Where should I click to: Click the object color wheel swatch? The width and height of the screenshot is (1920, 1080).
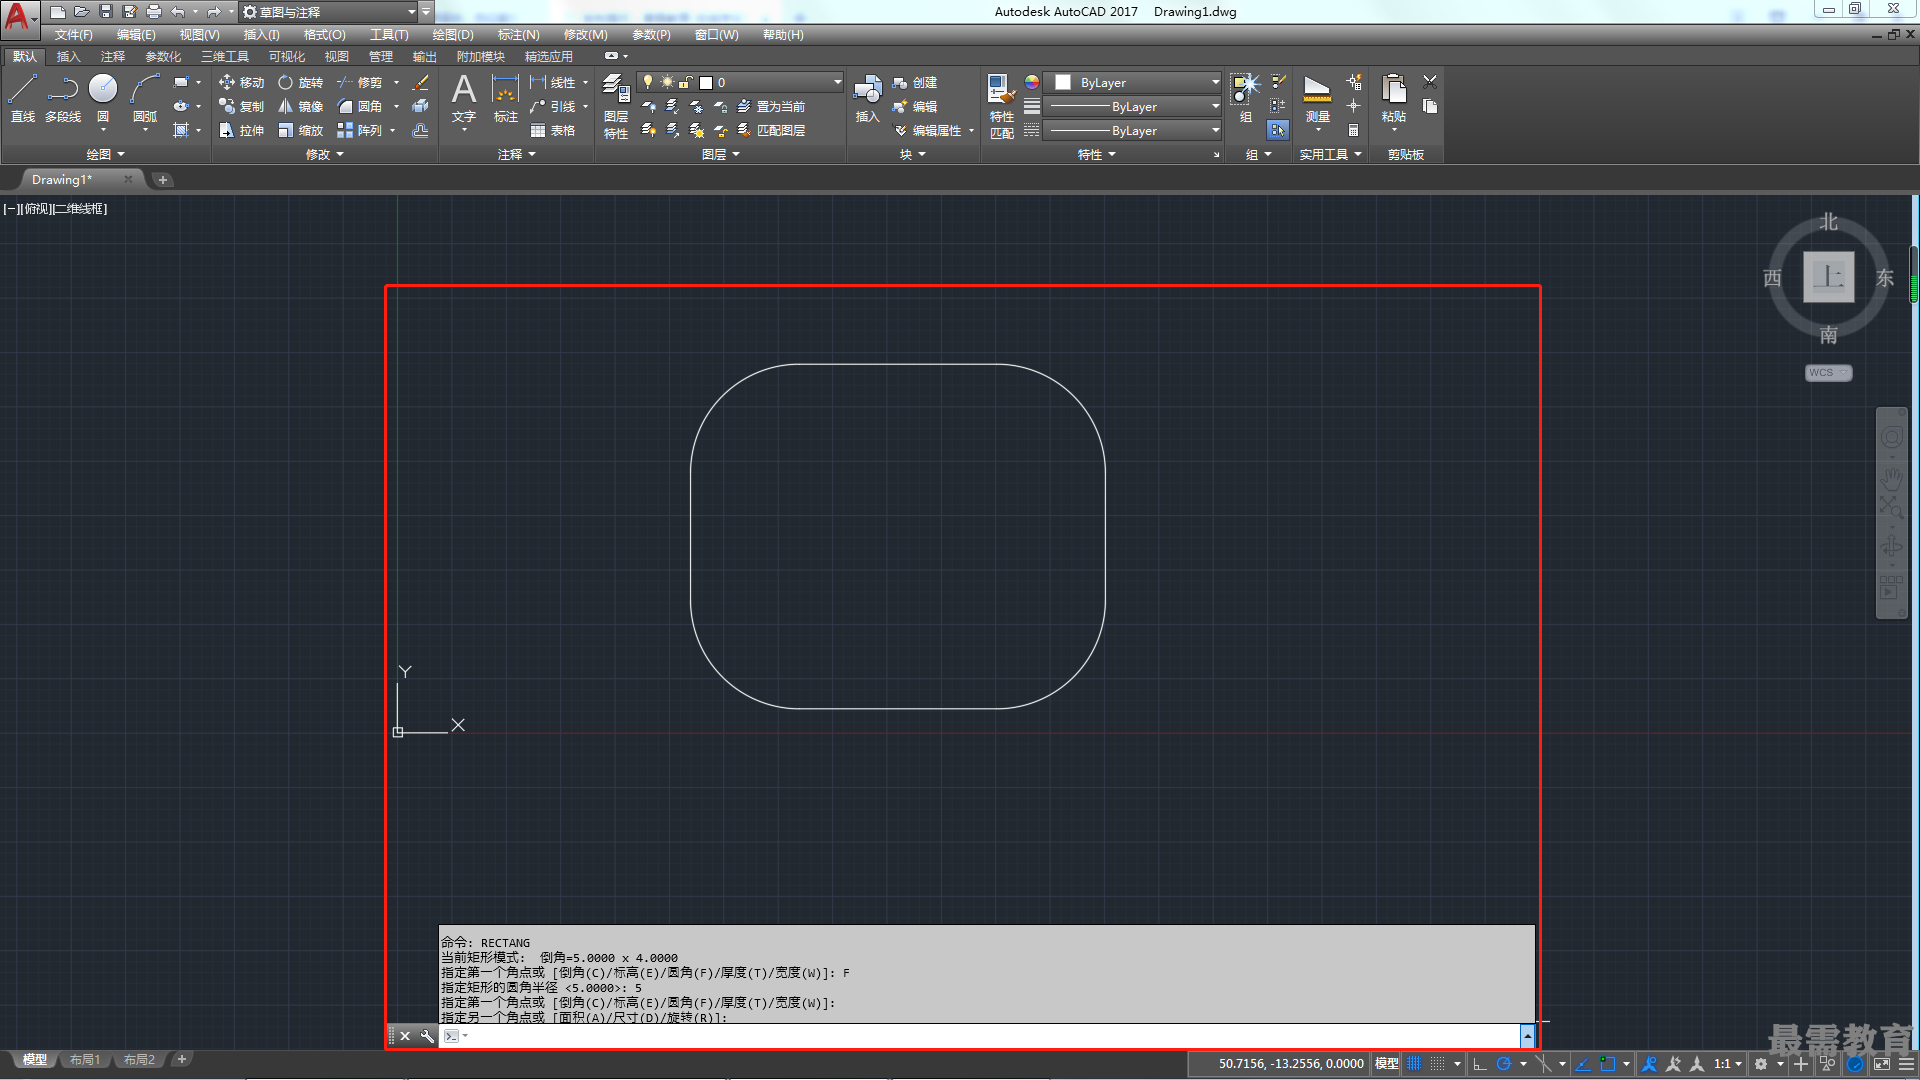point(1031,82)
